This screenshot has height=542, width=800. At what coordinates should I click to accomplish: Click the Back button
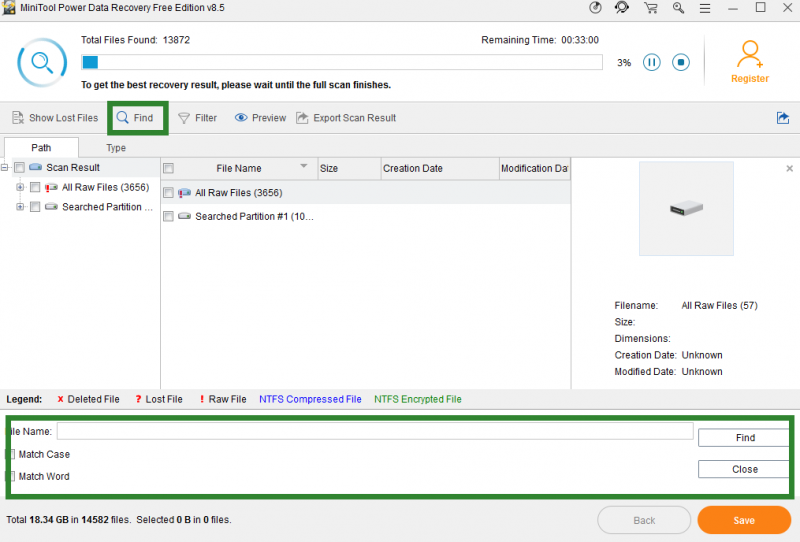644,521
